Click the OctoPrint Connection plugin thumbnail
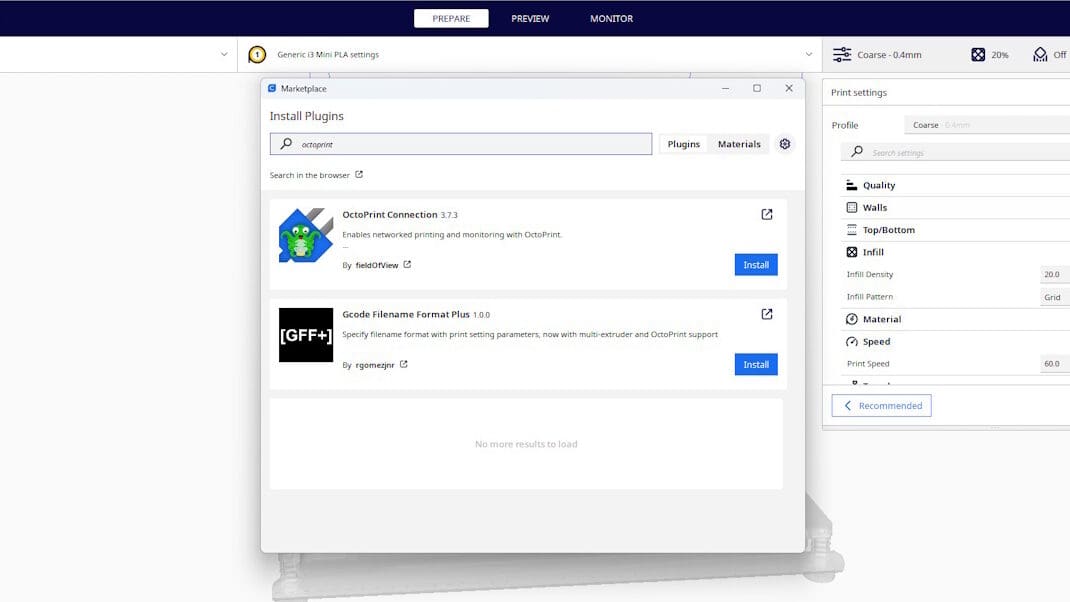The height and width of the screenshot is (602, 1070). tap(306, 235)
